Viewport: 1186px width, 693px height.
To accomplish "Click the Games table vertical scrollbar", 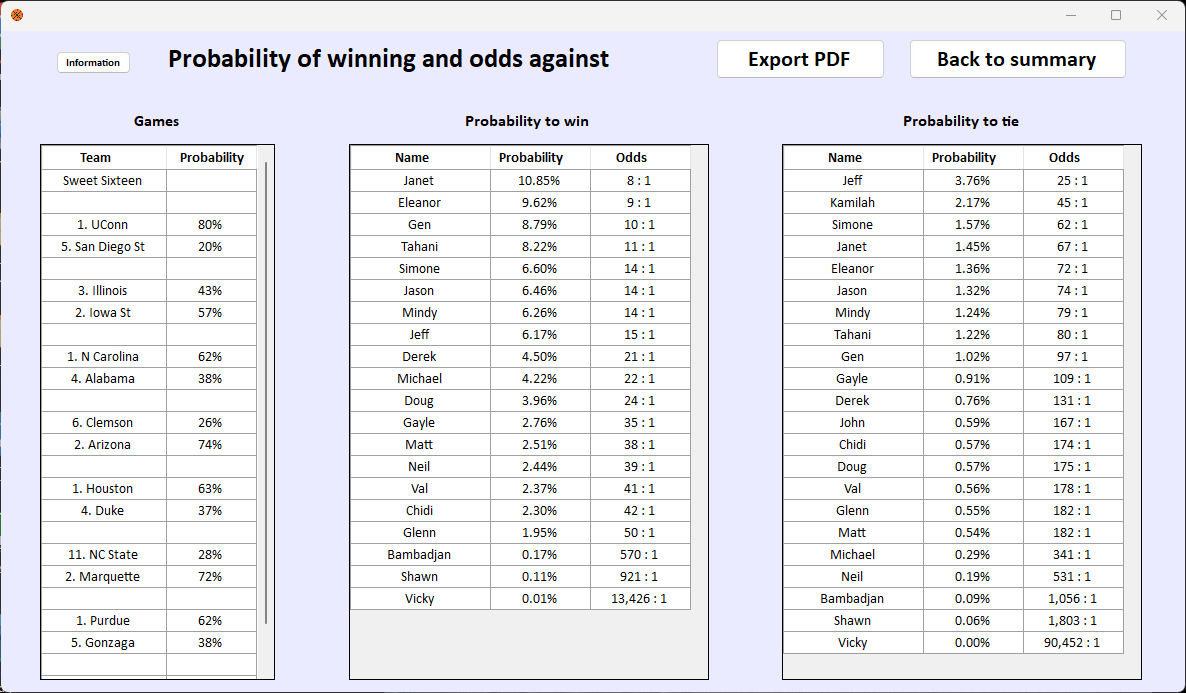I will (265, 393).
